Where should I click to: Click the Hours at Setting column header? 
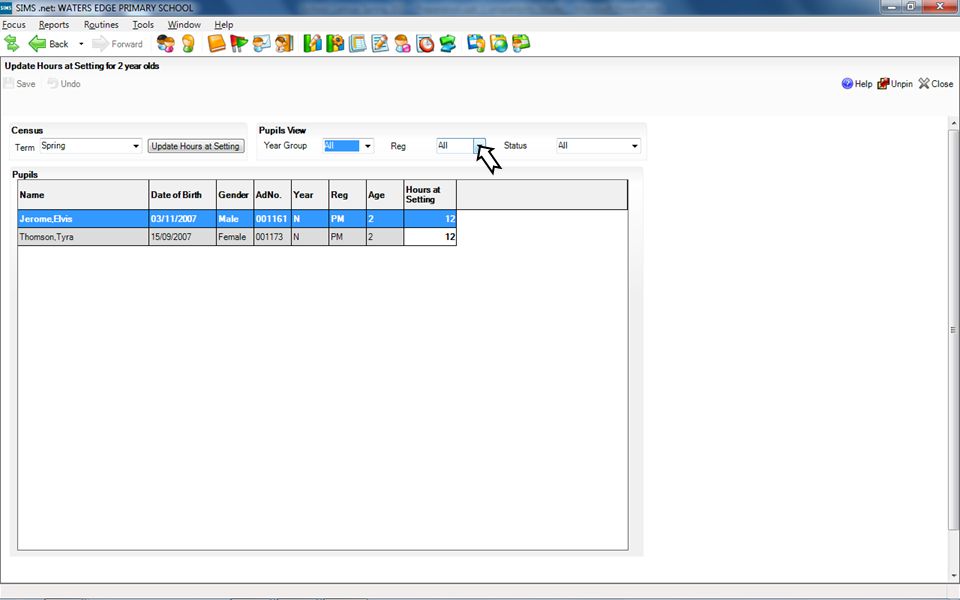coord(430,195)
